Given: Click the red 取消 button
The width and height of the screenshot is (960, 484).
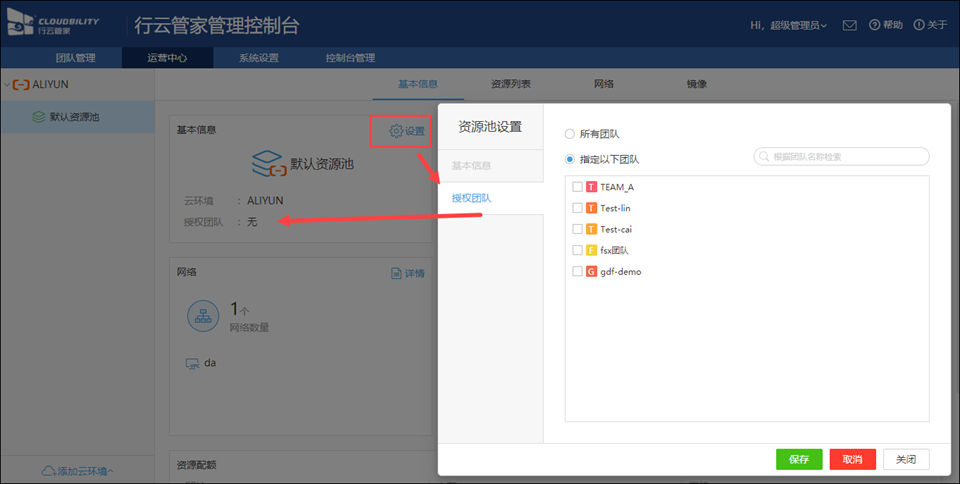Looking at the screenshot, I should (x=852, y=459).
